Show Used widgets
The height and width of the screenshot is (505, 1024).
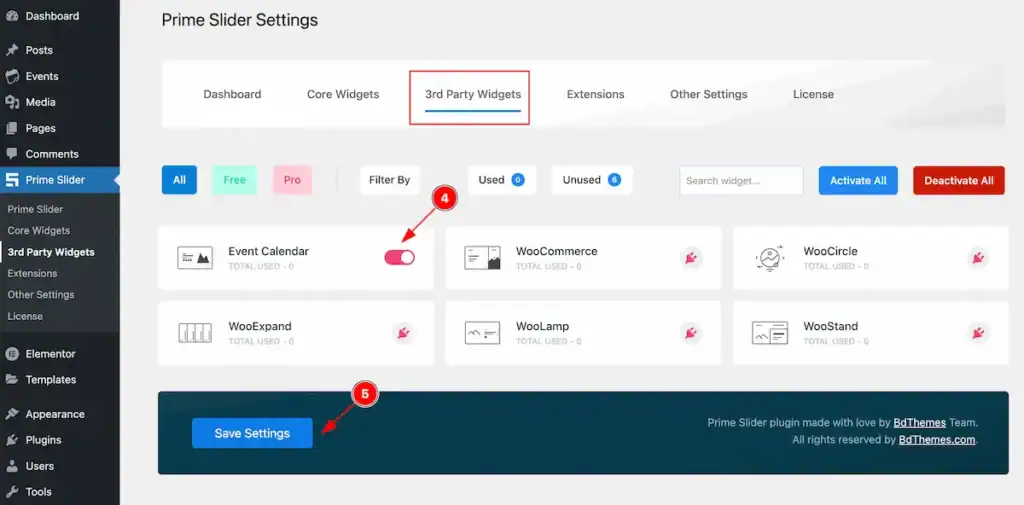tap(502, 180)
